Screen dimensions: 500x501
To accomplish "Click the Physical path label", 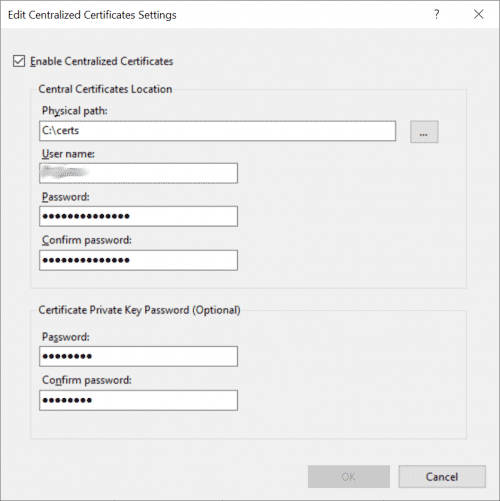I will (75, 111).
